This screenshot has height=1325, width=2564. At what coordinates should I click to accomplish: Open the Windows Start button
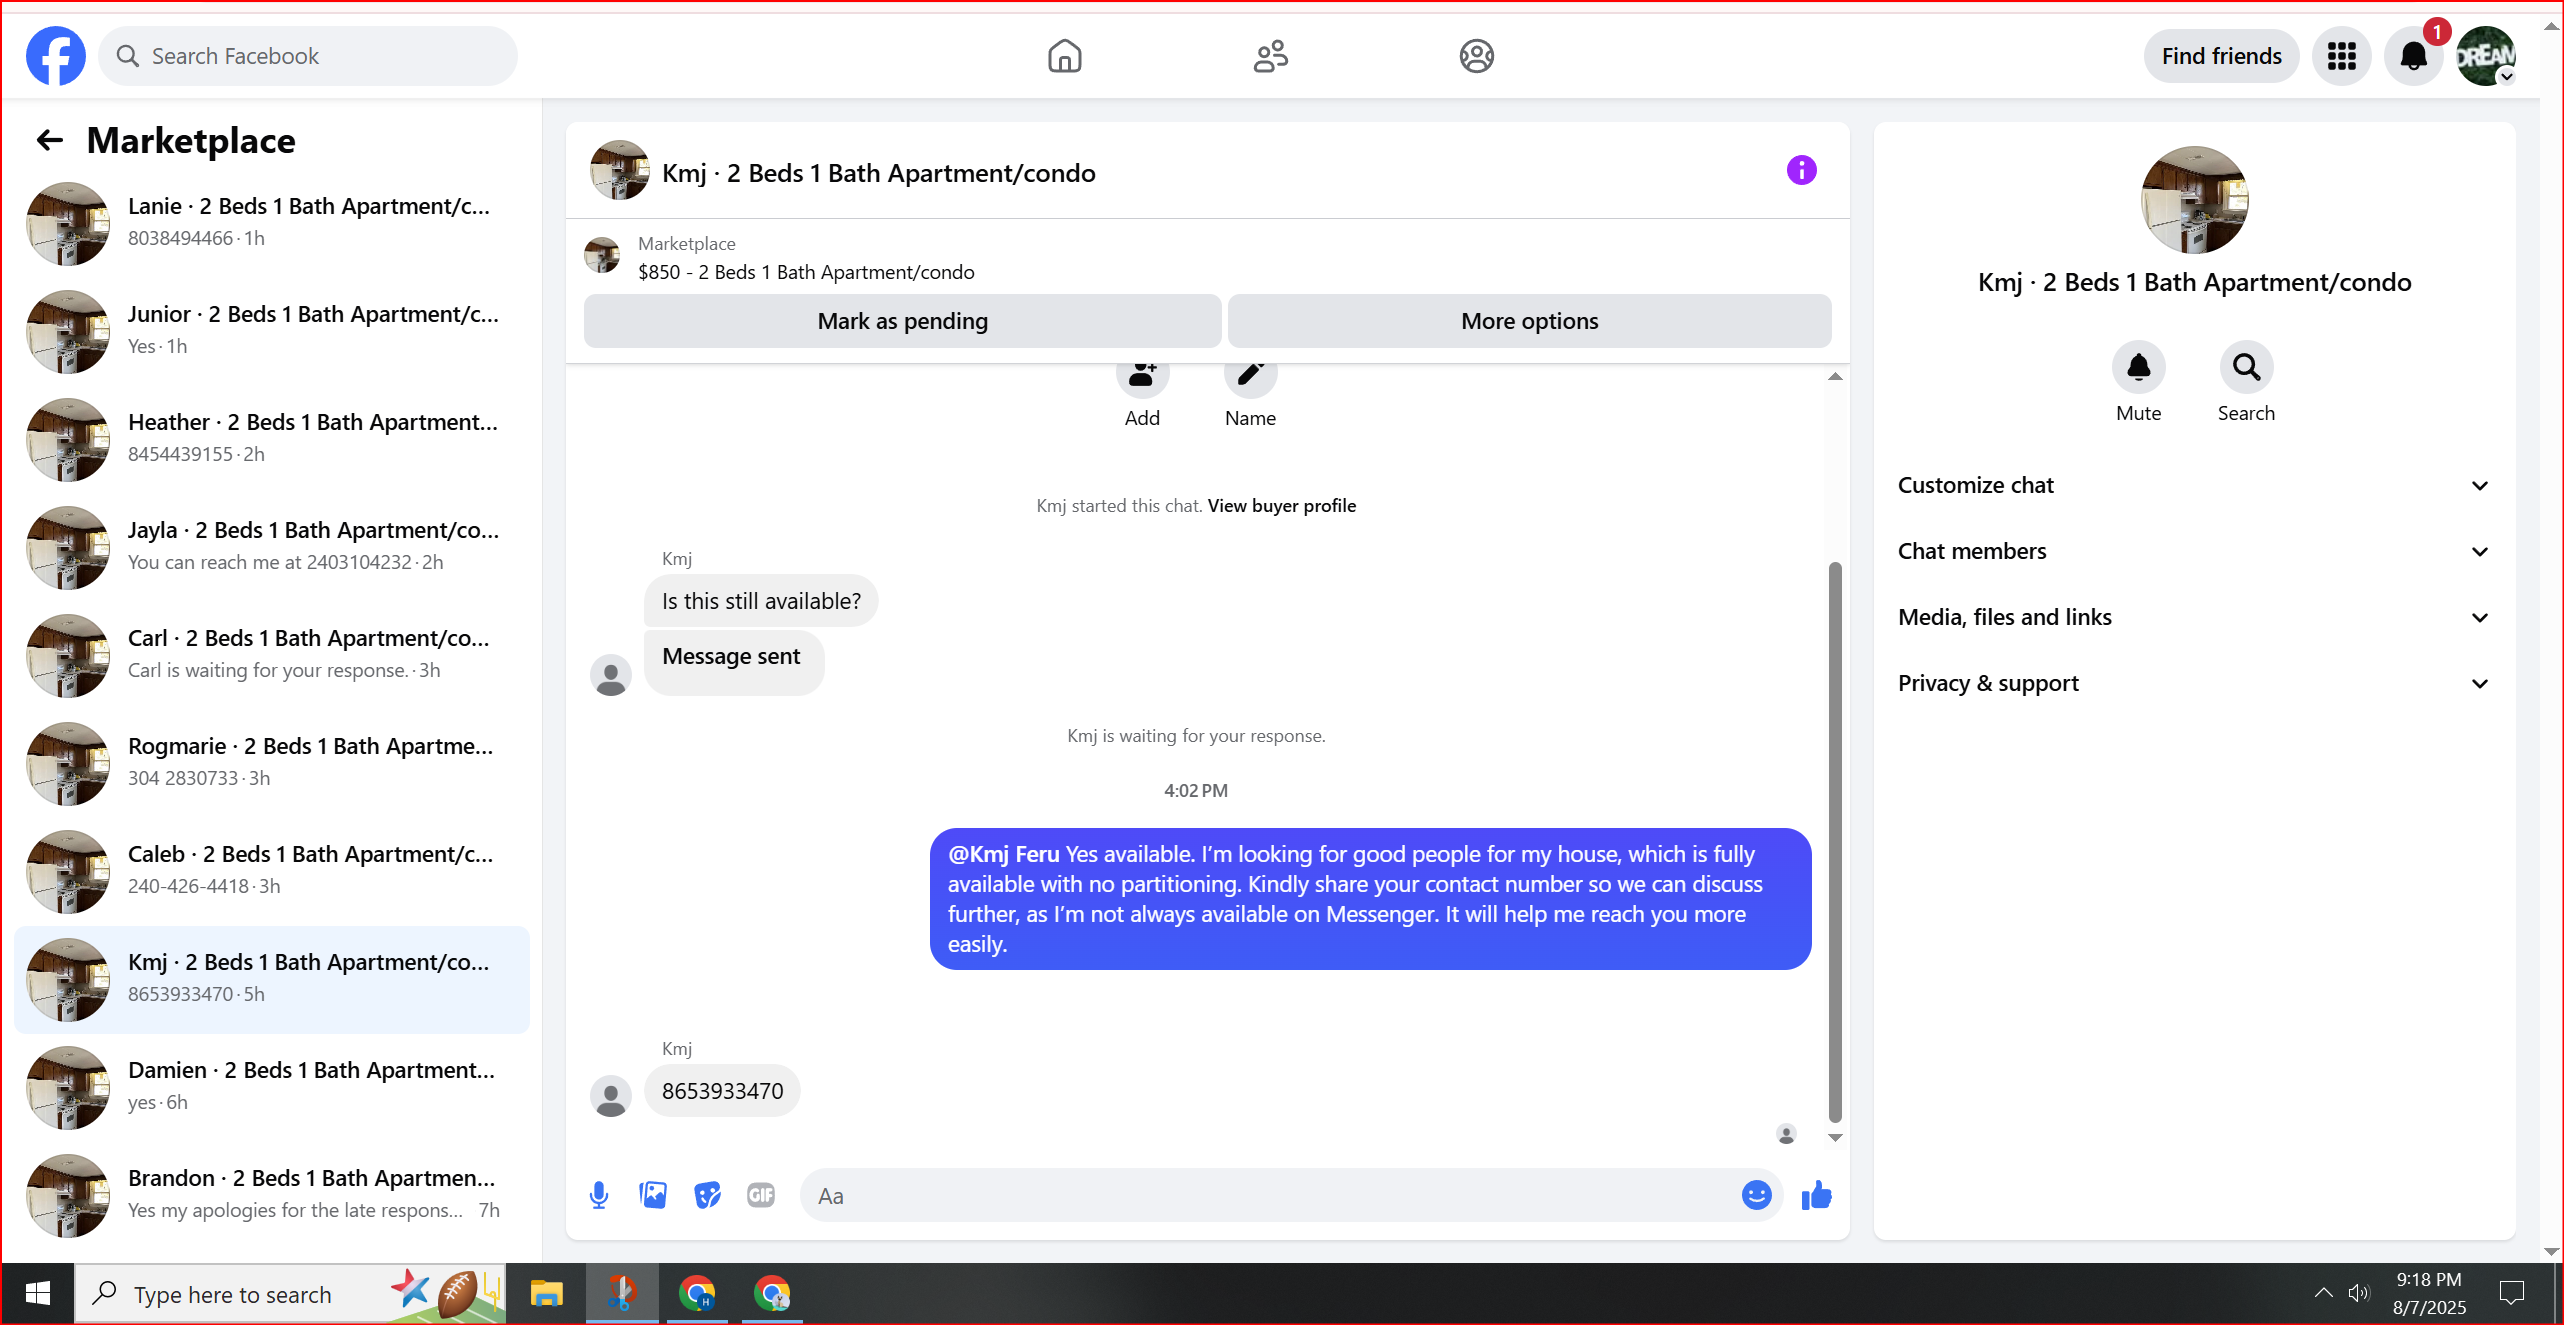pos(38,1294)
